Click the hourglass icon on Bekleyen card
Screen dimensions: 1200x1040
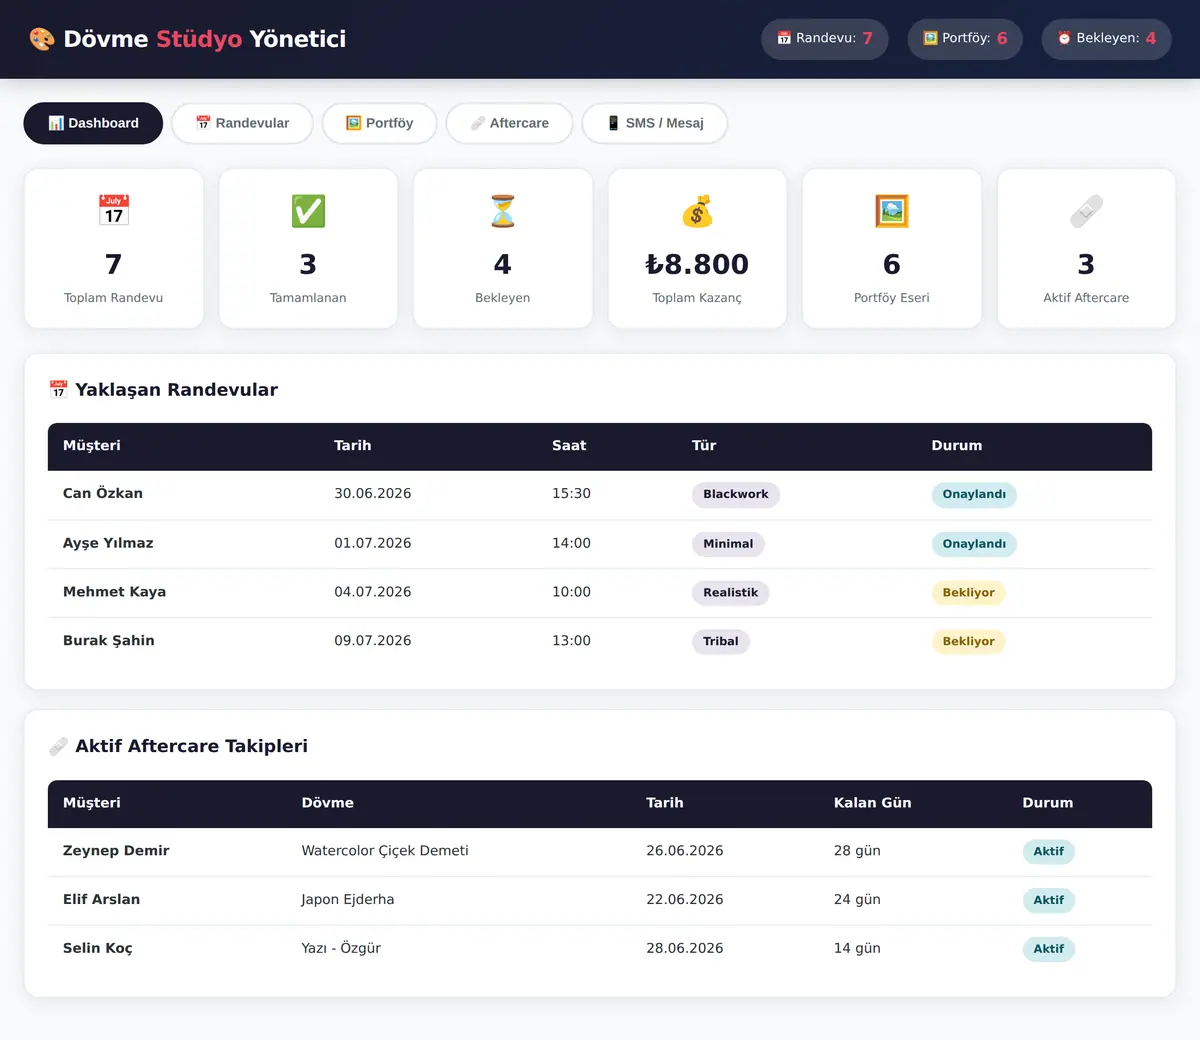coord(502,211)
